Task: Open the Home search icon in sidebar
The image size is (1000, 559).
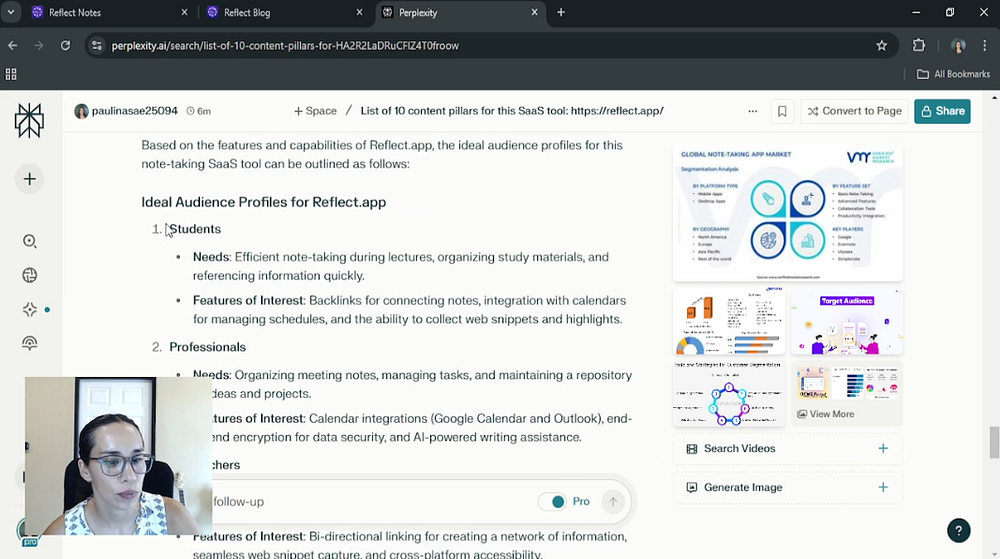Action: pos(30,241)
